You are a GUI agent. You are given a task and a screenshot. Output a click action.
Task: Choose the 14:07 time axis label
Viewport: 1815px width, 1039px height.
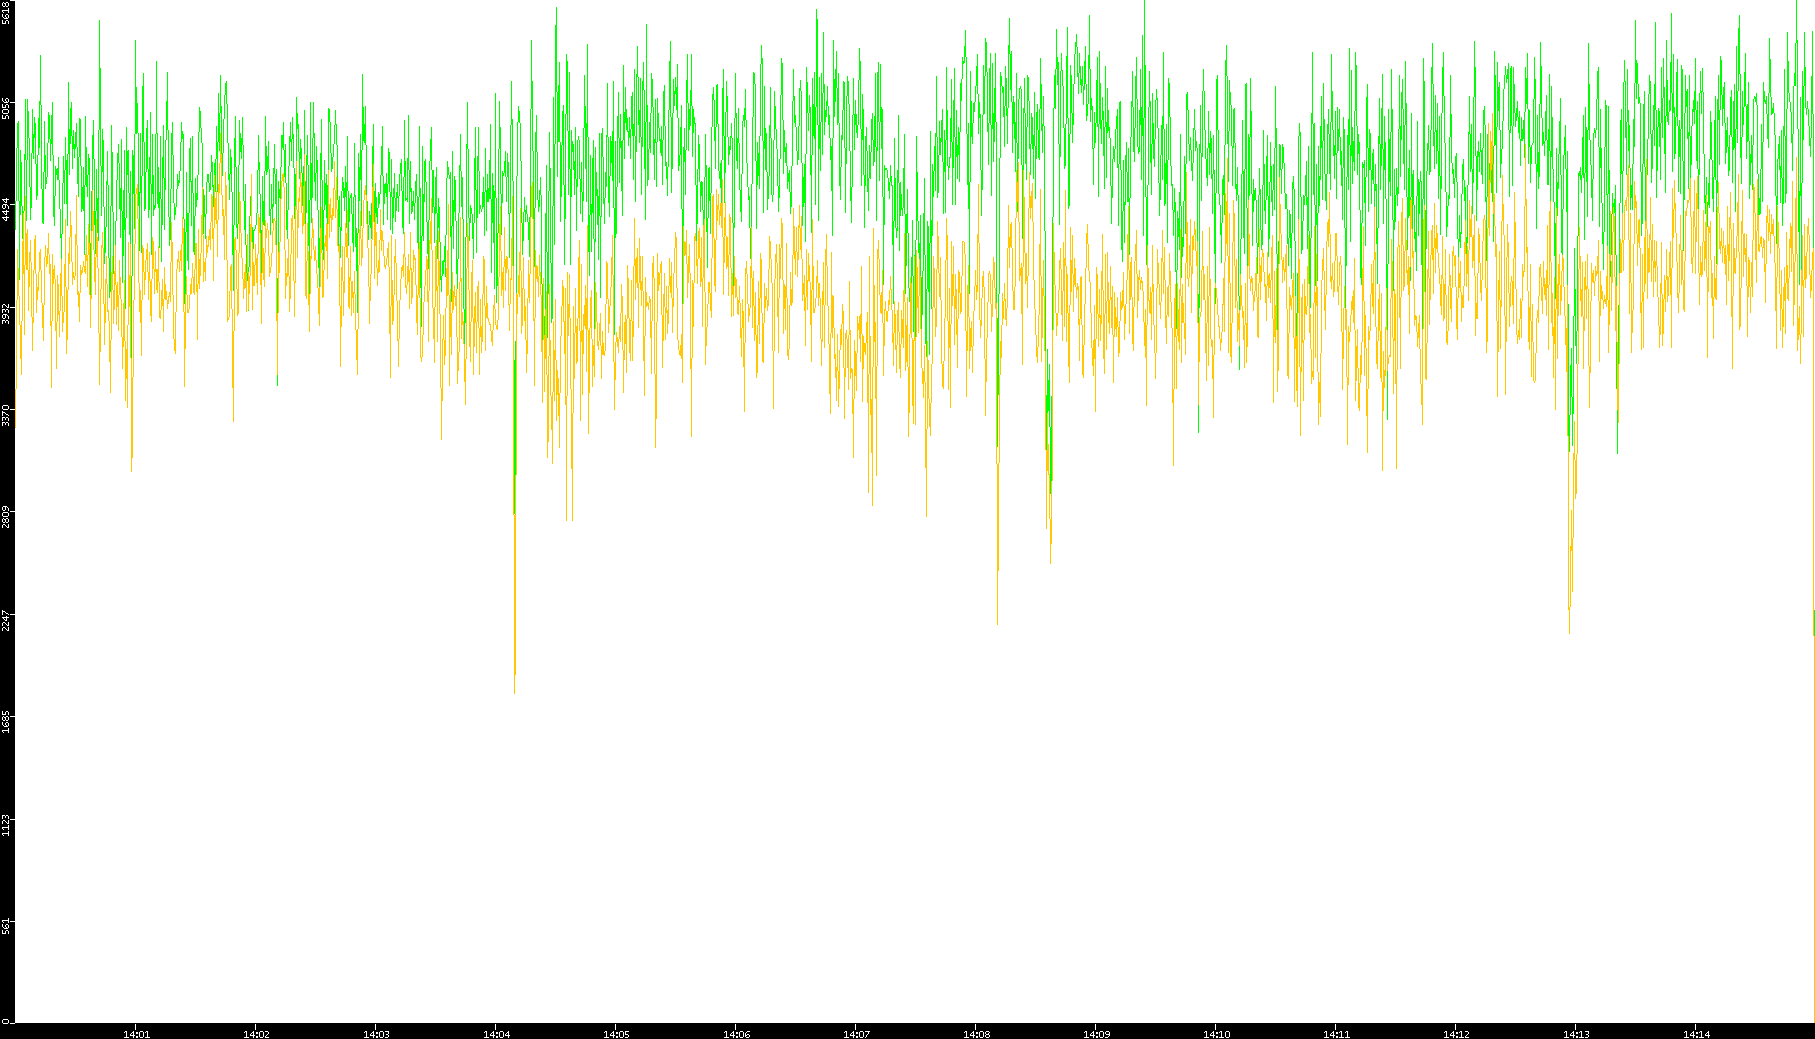(x=856, y=1034)
